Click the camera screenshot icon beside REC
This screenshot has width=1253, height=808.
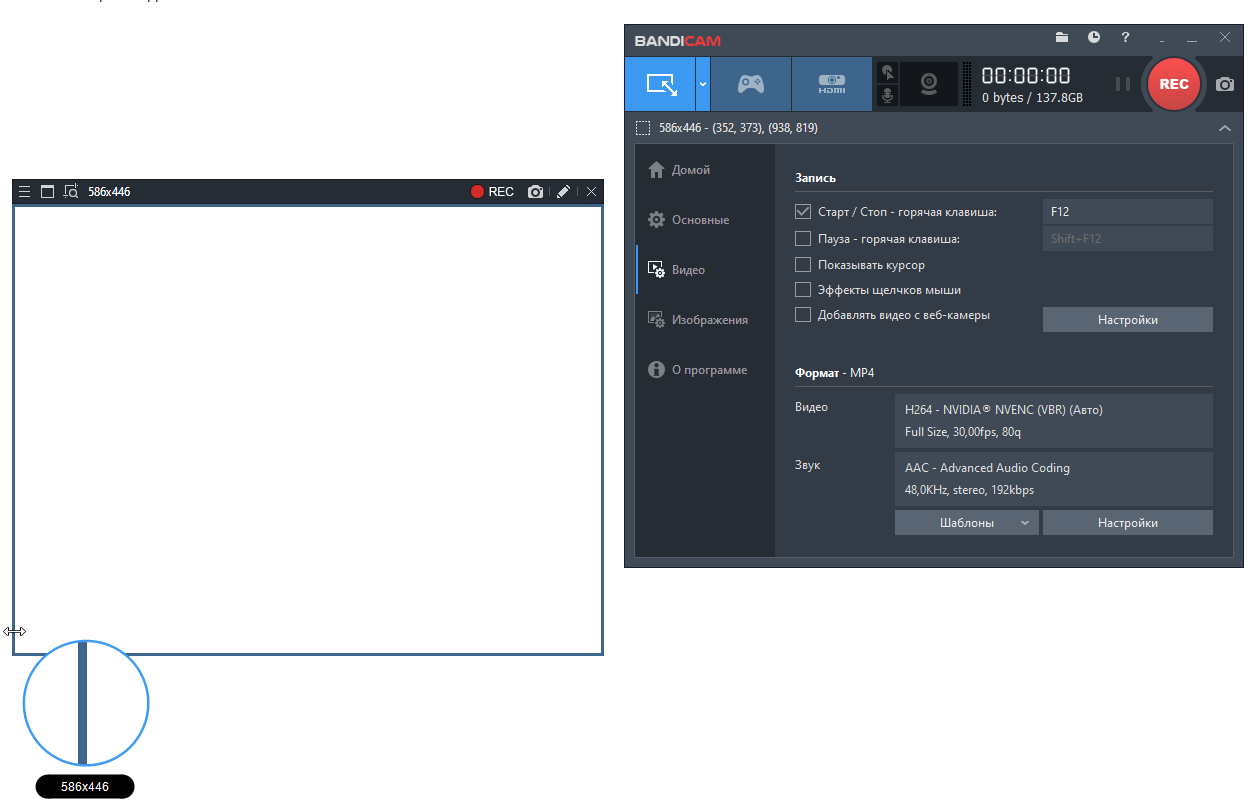click(1224, 85)
